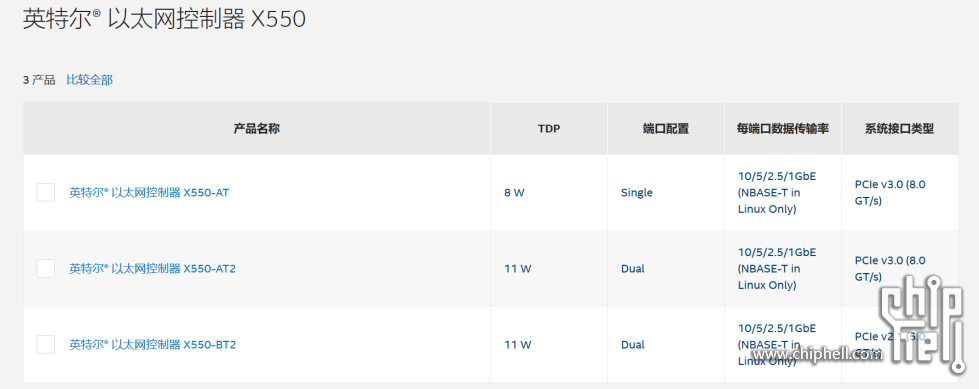The height and width of the screenshot is (389, 979).
Task: Click the 系统接口类型 column header
Action: tap(899, 129)
